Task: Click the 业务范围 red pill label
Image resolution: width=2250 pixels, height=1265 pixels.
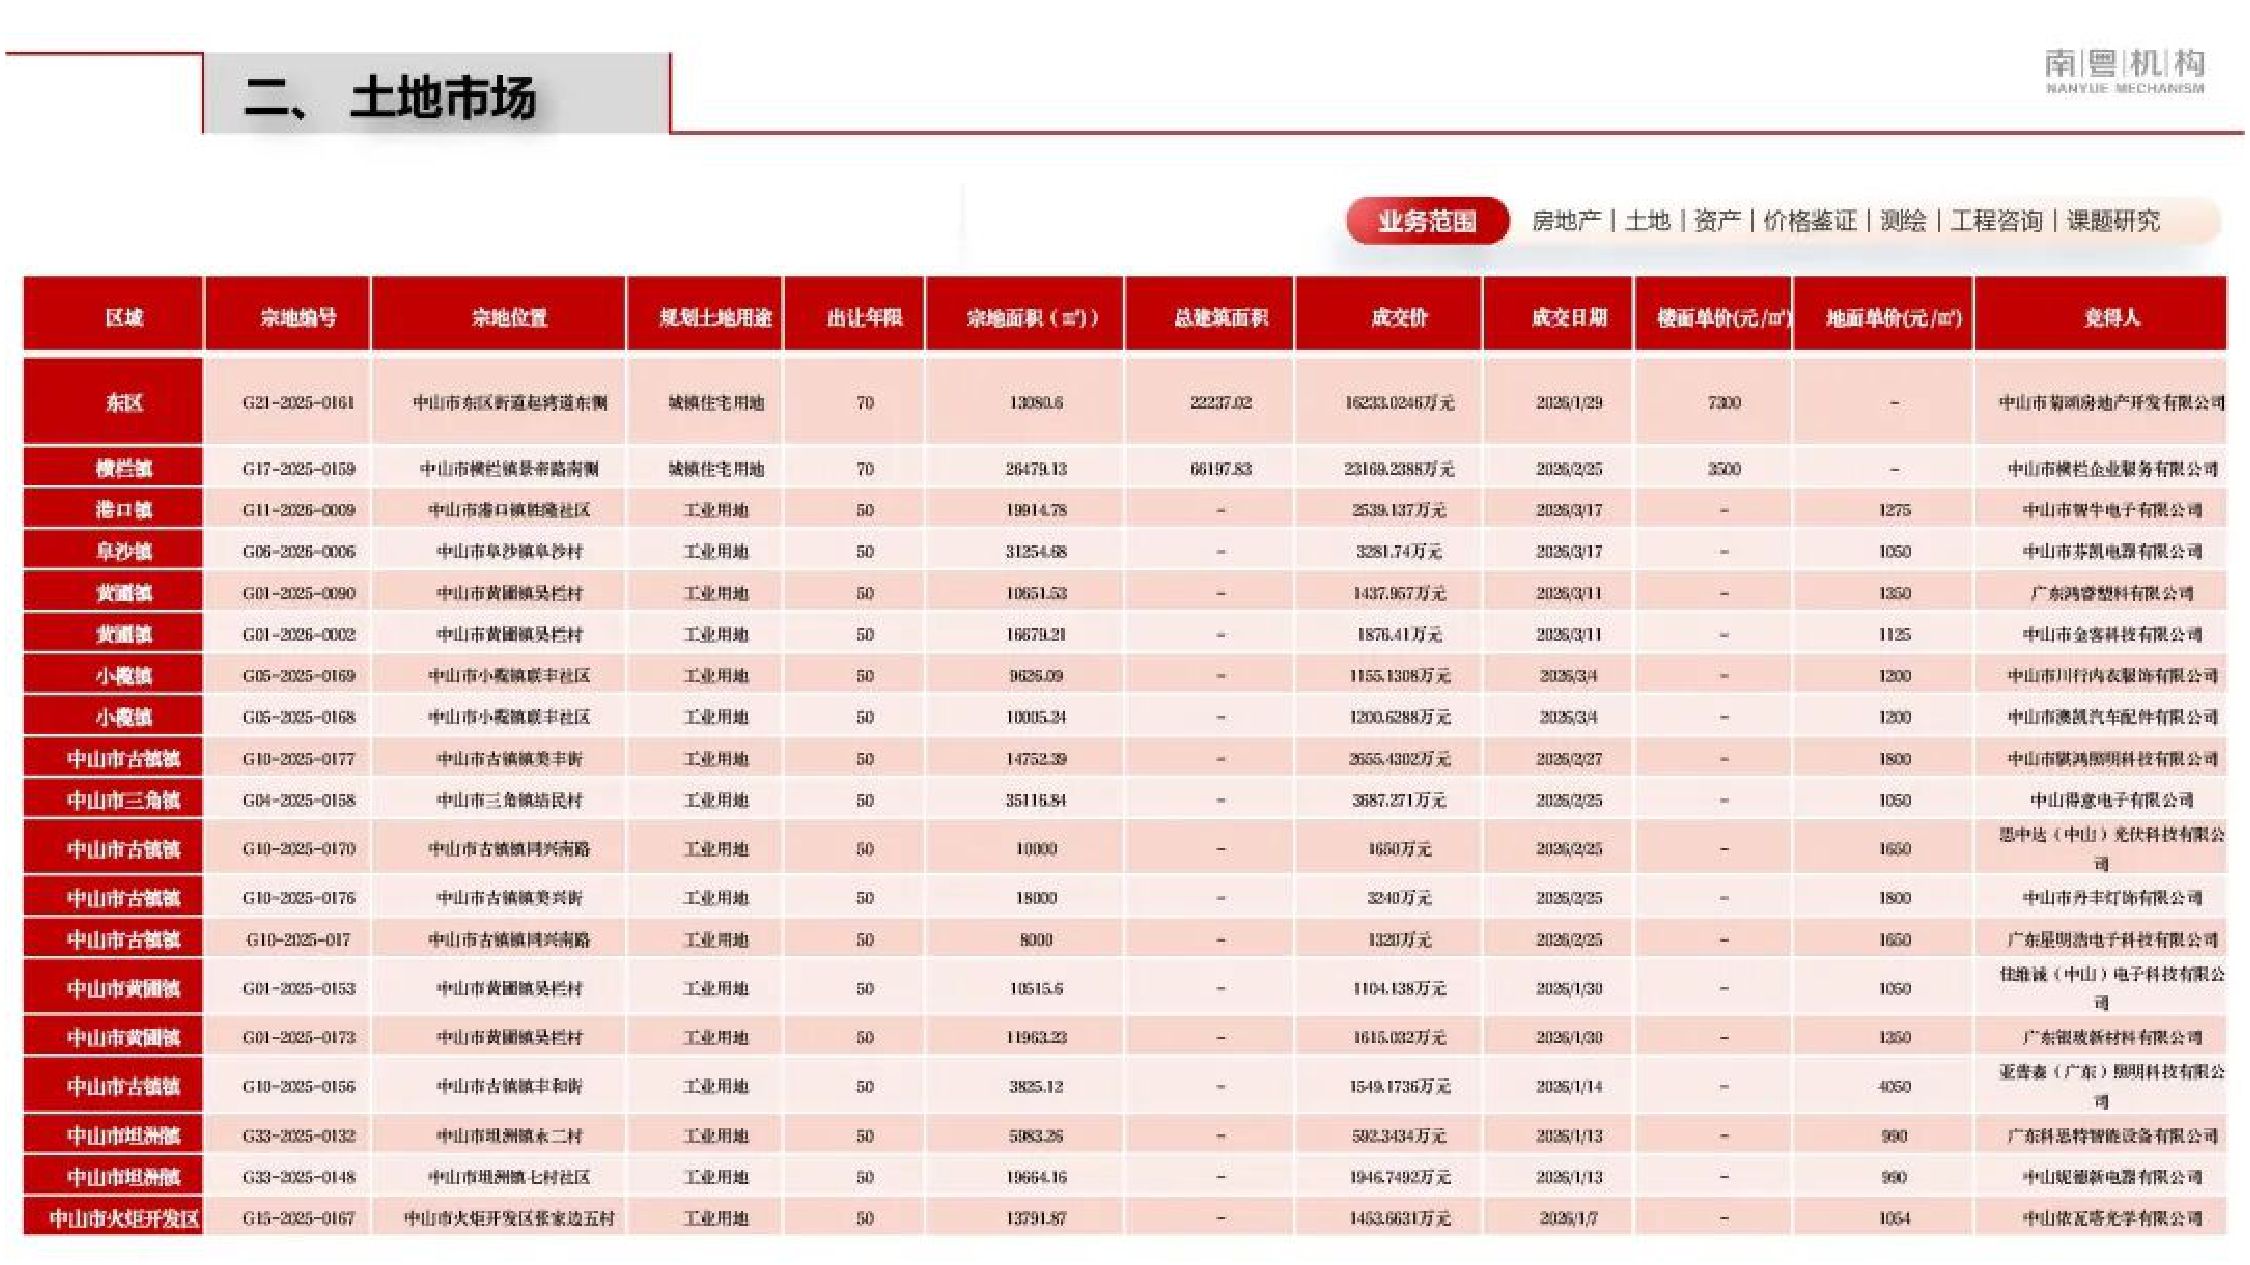Action: 1427,221
